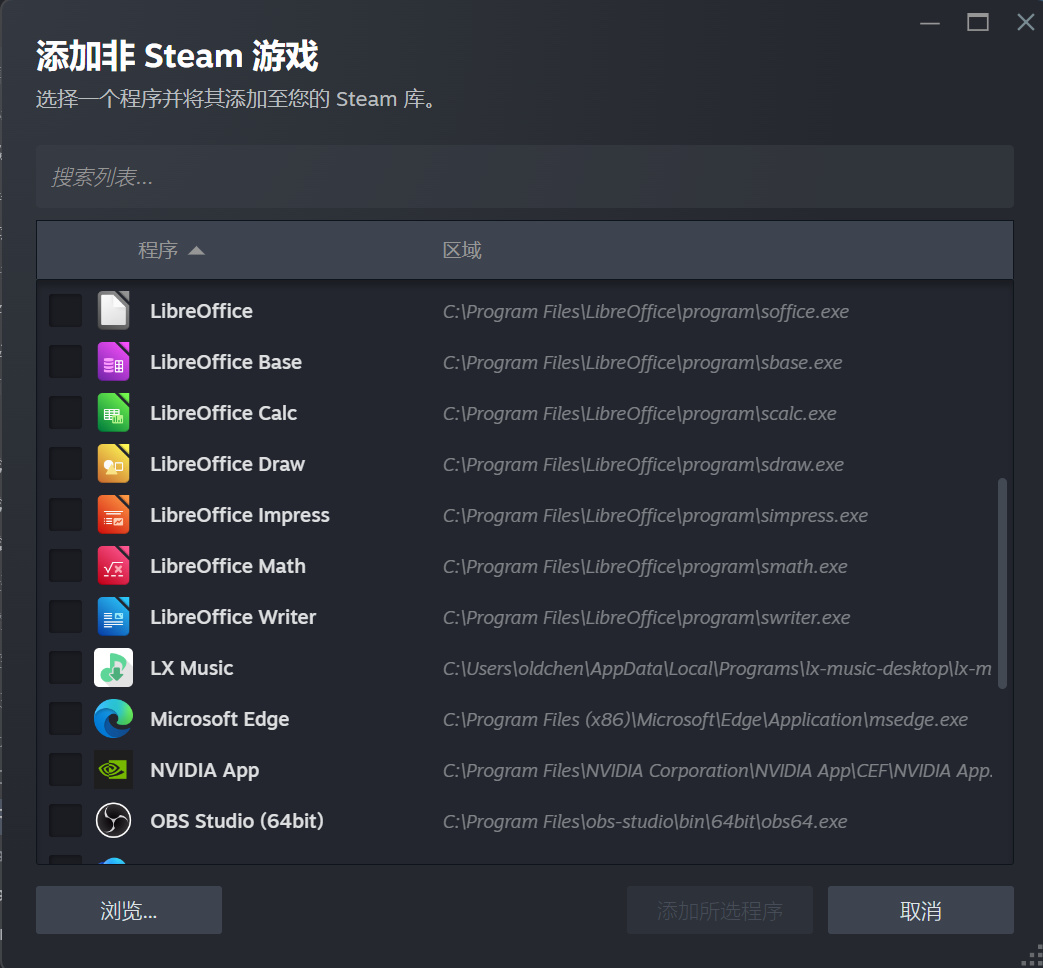Select the NVIDIA App name text
This screenshot has width=1043, height=968.
coord(205,770)
